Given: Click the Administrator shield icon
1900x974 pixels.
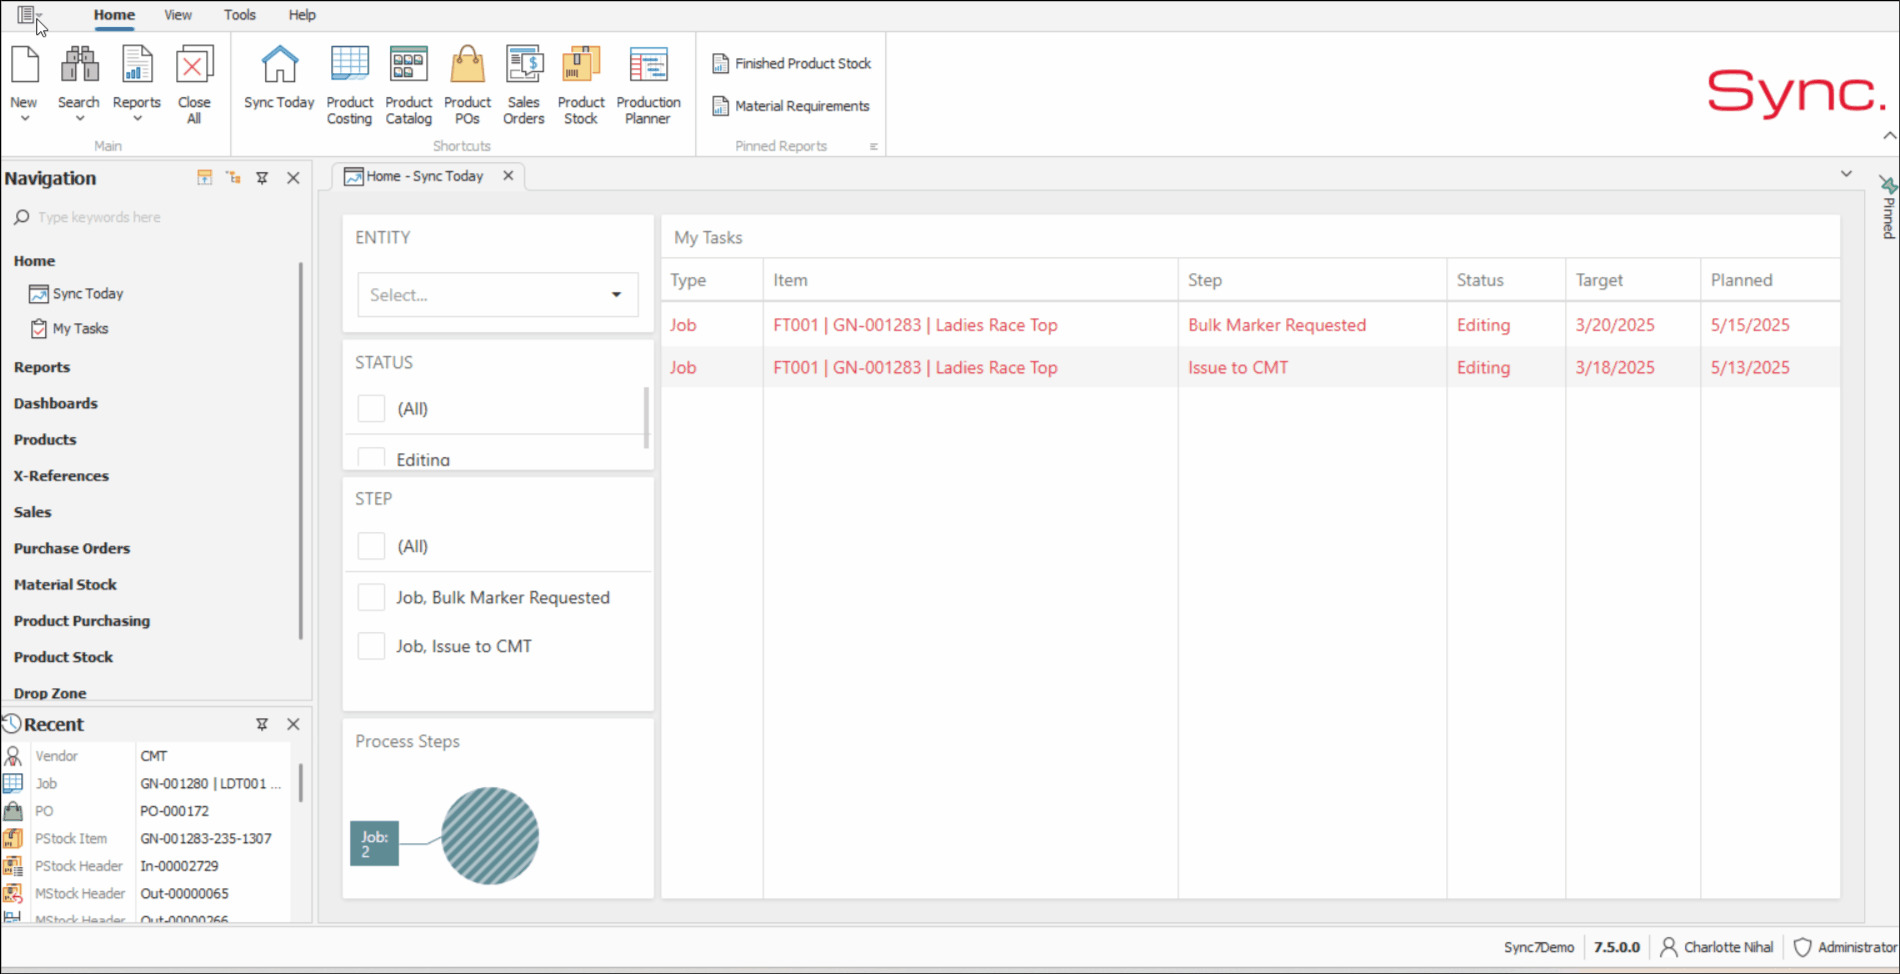Looking at the screenshot, I should (1802, 947).
